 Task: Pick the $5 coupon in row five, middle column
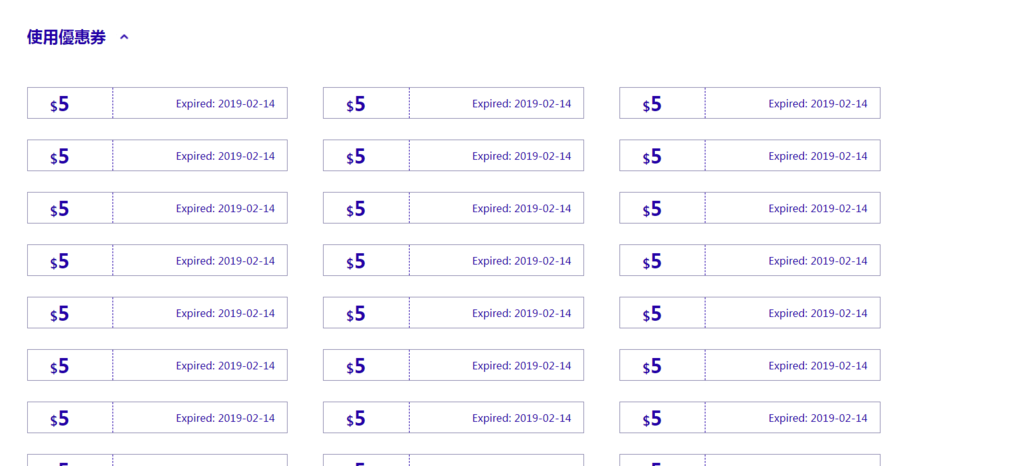(453, 313)
